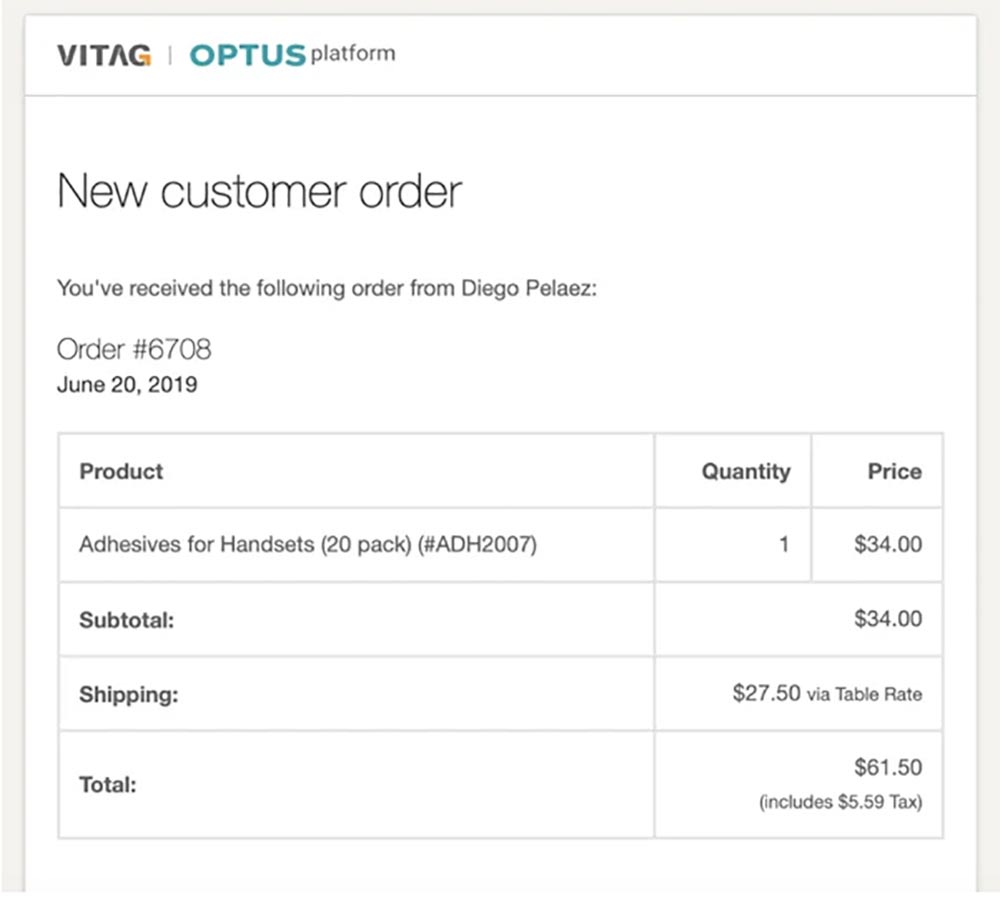The height and width of the screenshot is (897, 1000).
Task: Click the Price column header
Action: click(894, 471)
